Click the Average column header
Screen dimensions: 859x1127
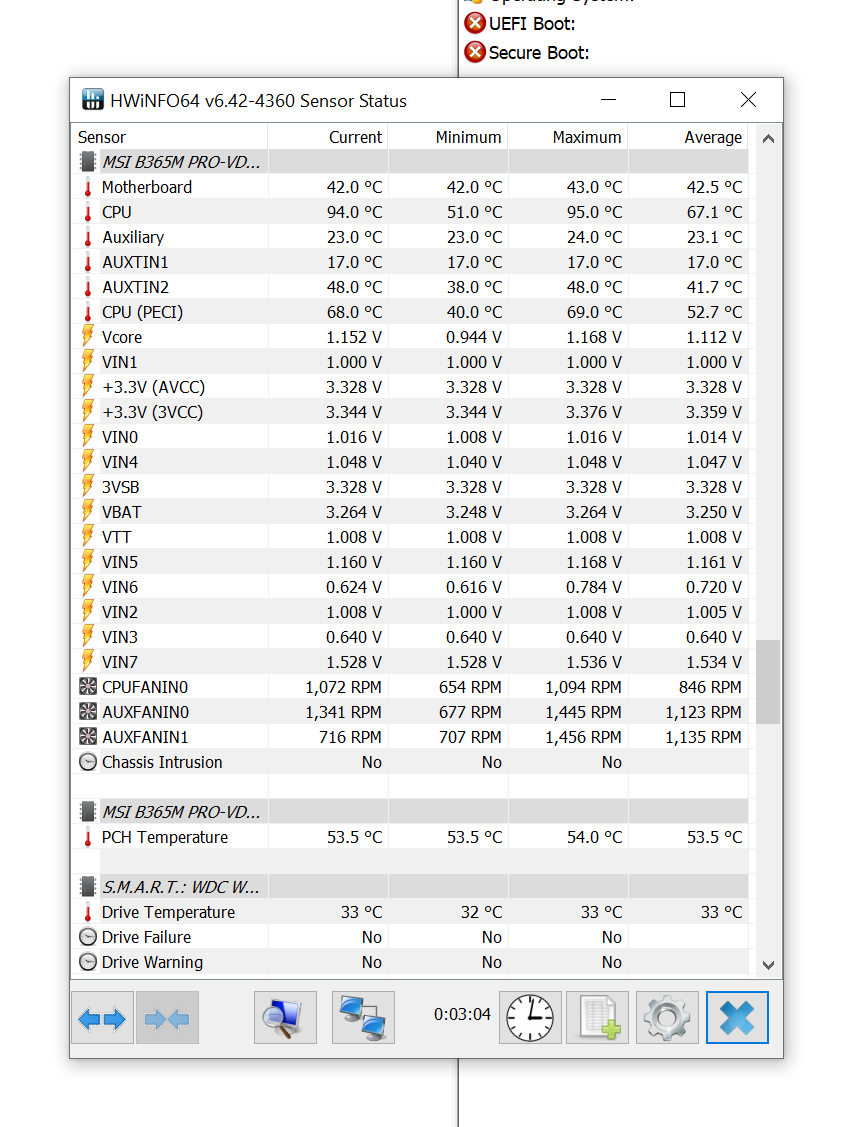pos(688,137)
